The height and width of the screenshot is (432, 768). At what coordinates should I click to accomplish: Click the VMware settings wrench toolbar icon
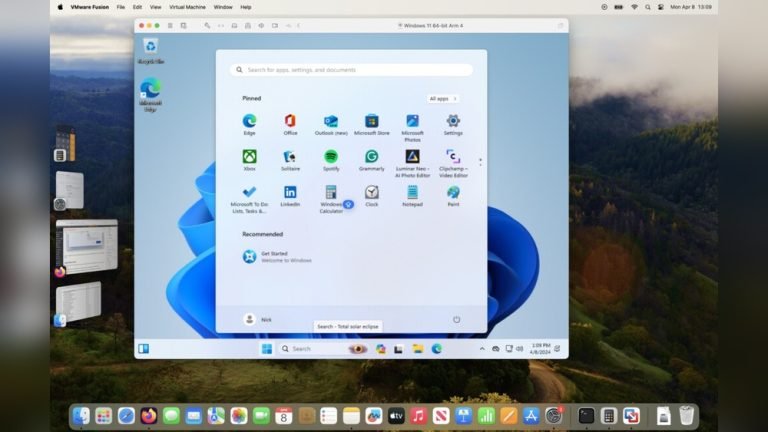tap(207, 25)
